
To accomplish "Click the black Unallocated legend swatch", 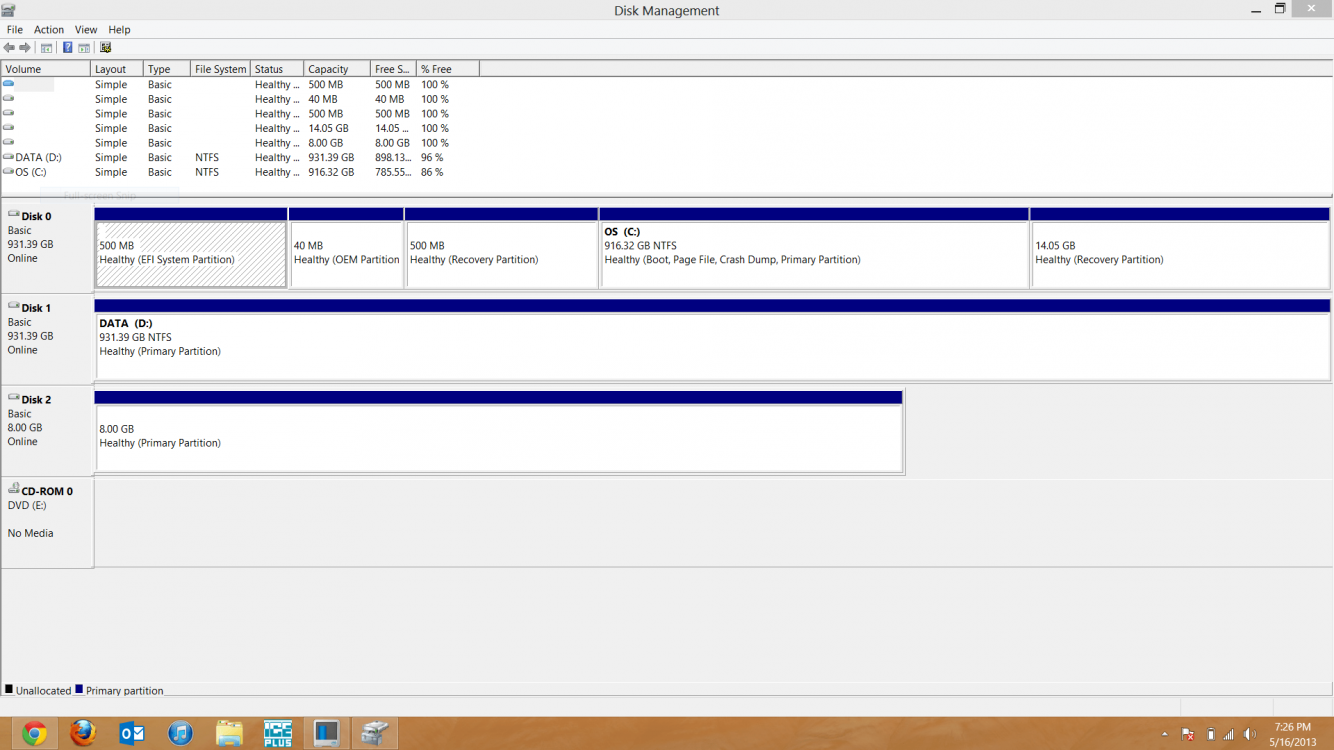I will click(9, 689).
